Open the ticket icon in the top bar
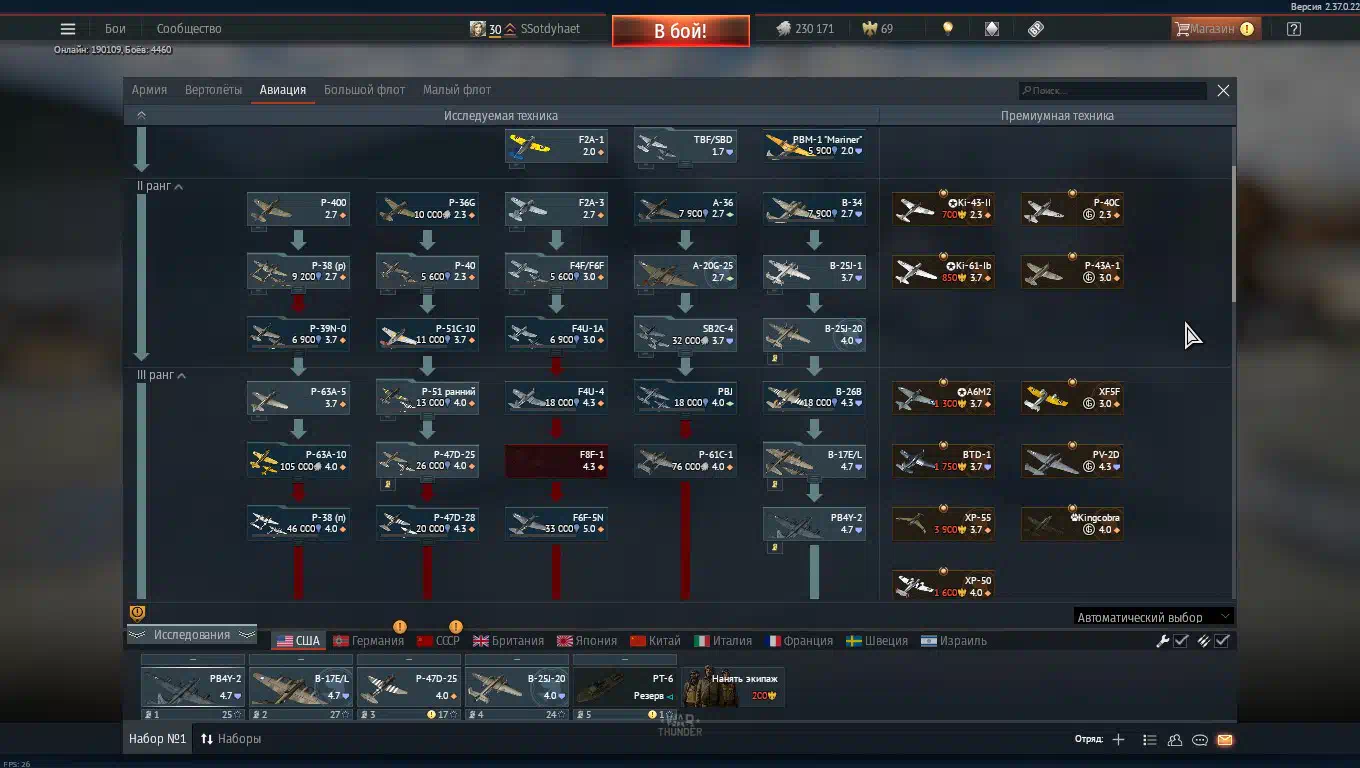1360x768 pixels. [x=1036, y=29]
